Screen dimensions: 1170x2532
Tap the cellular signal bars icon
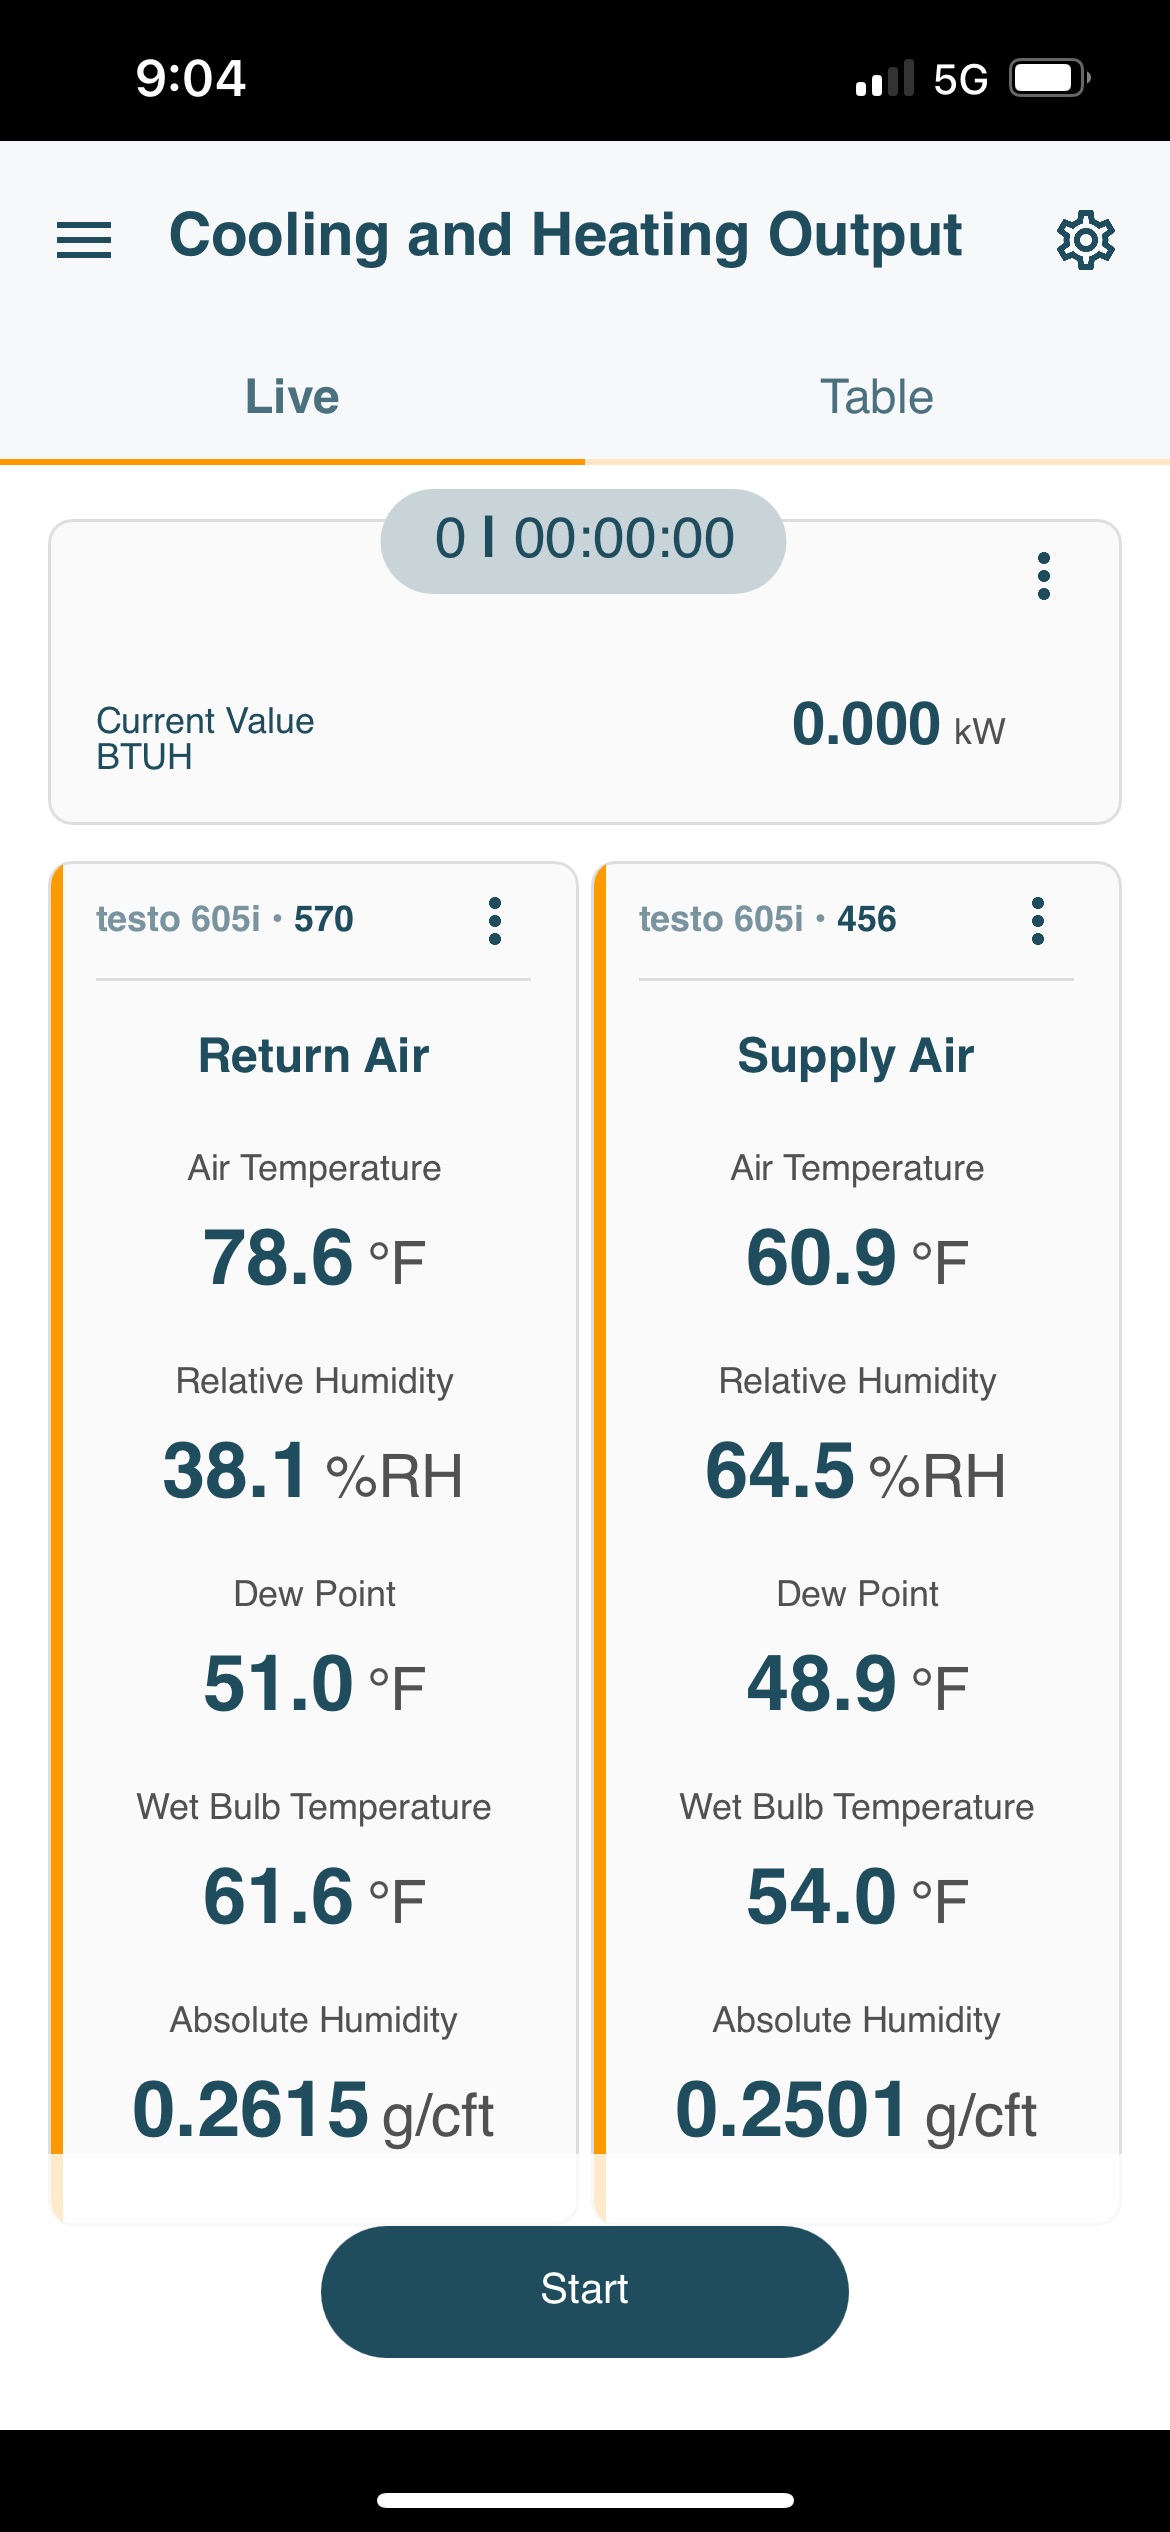pyautogui.click(x=885, y=78)
